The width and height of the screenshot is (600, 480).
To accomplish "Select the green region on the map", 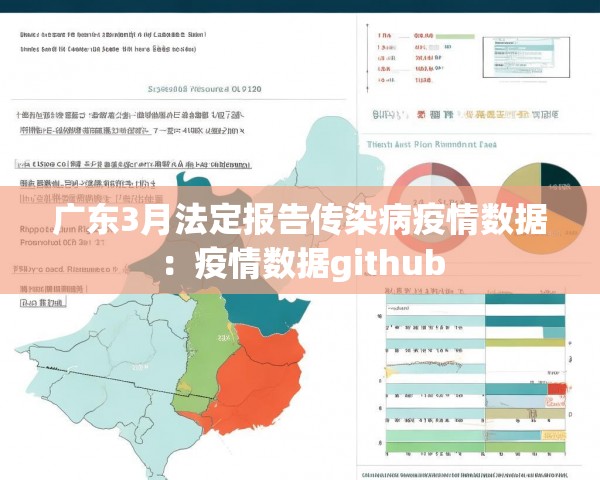I will (207, 350).
